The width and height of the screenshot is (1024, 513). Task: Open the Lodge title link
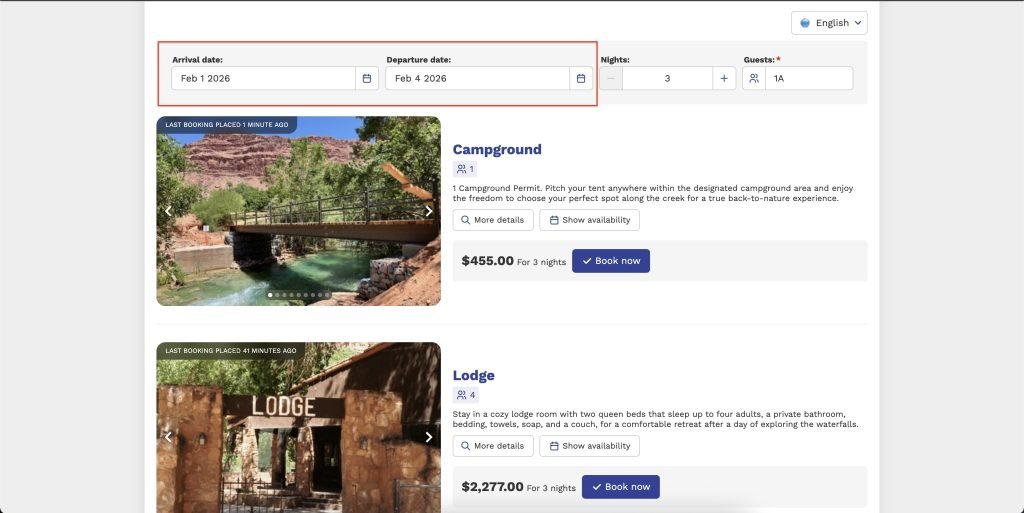(473, 375)
